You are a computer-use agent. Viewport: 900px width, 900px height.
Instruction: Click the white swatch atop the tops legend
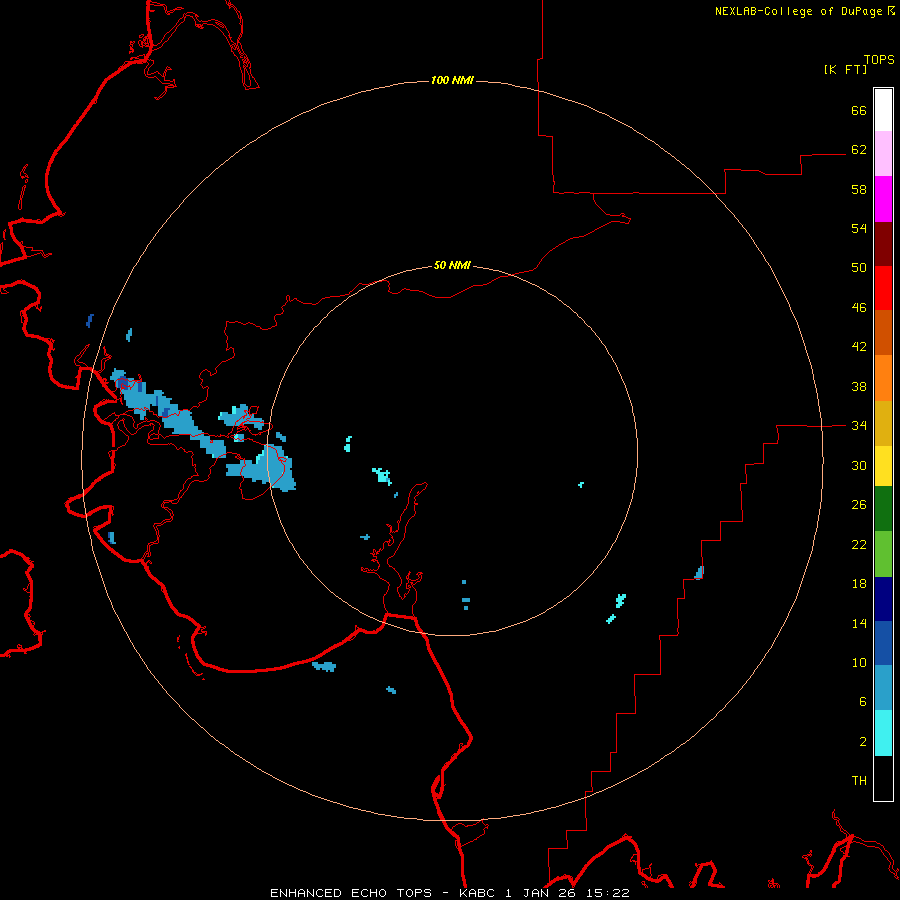883,110
